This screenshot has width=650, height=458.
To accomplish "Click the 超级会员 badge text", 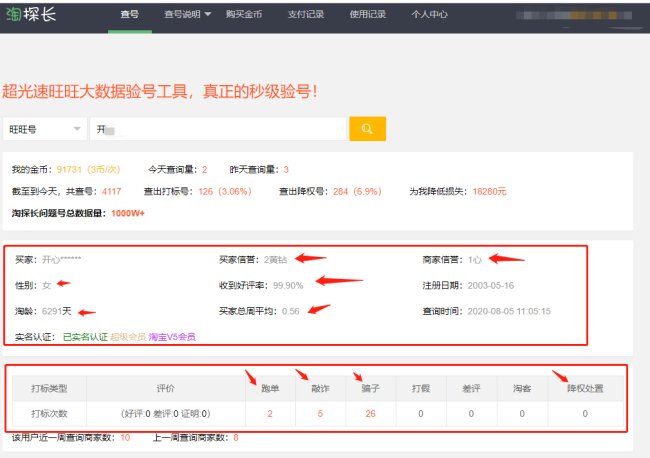I will tap(128, 337).
